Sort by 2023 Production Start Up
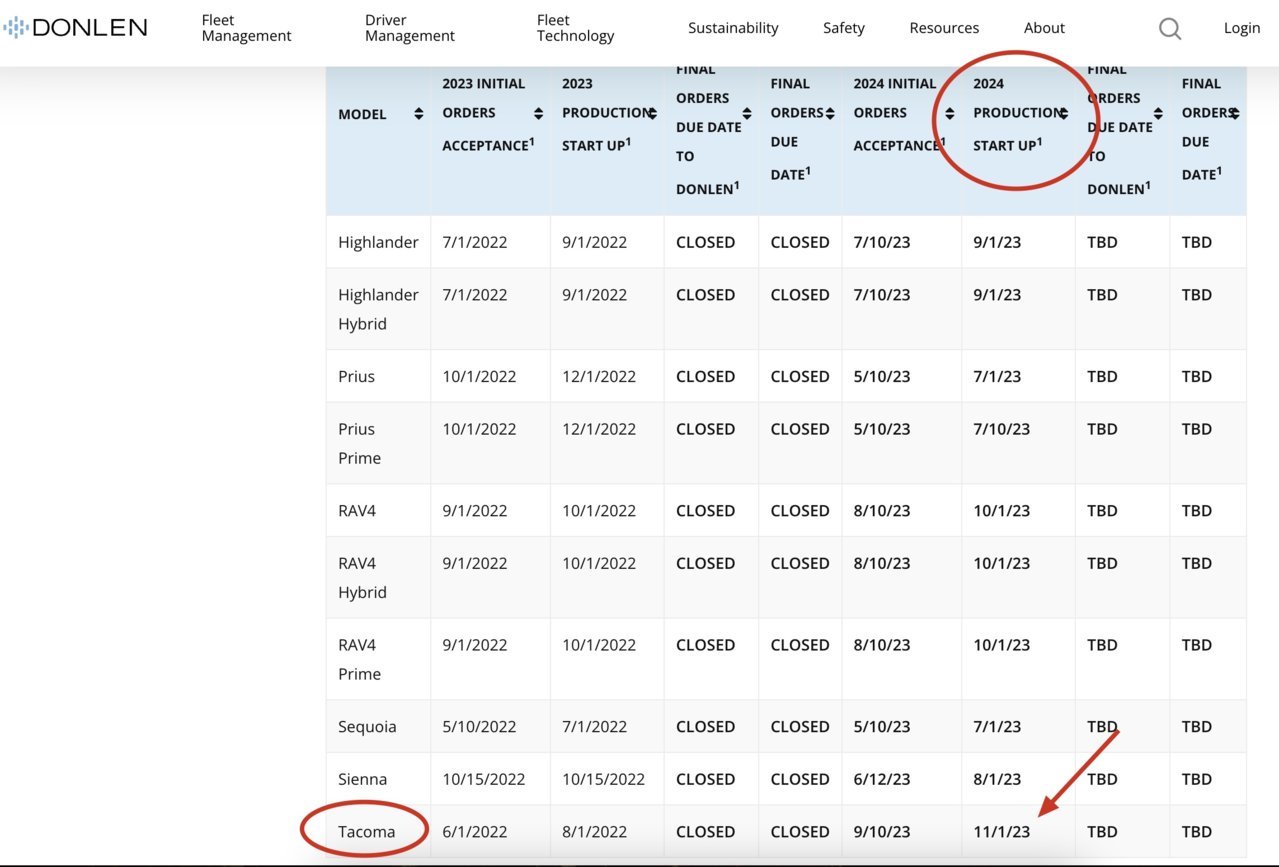 click(653, 114)
